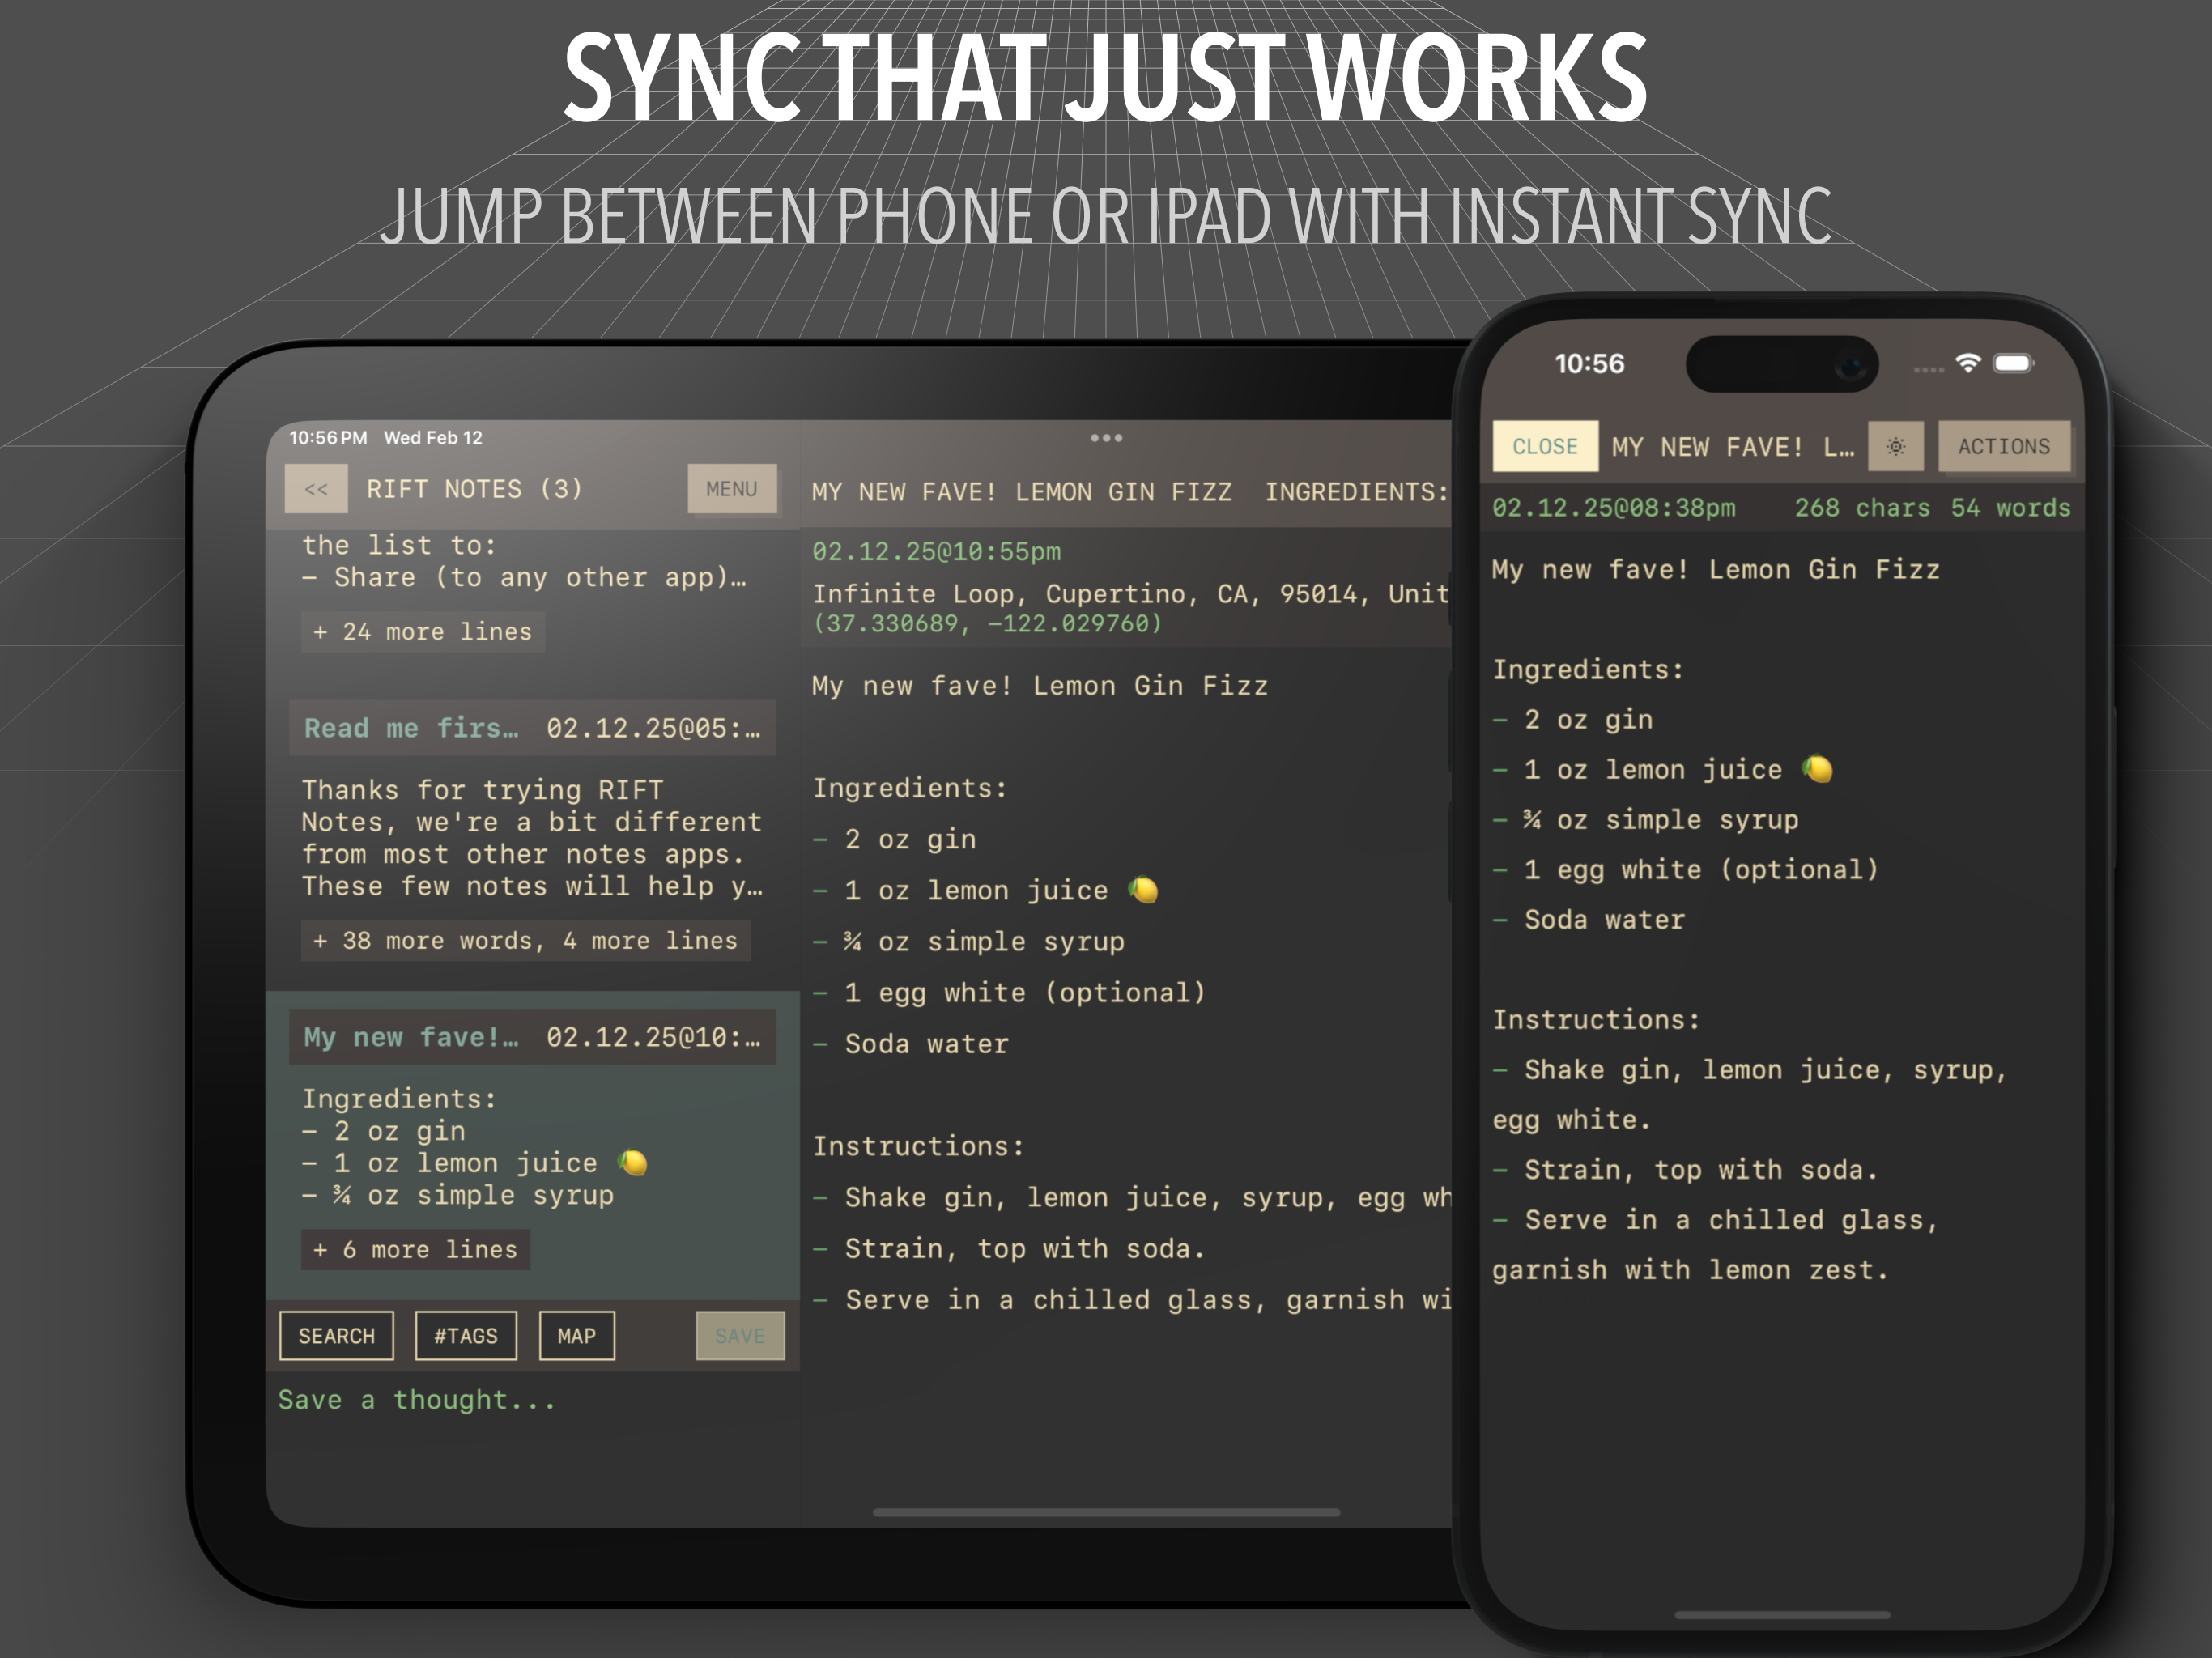The height and width of the screenshot is (1658, 2212).
Task: Open ACTIONS on iPhone
Action: [x=2004, y=447]
